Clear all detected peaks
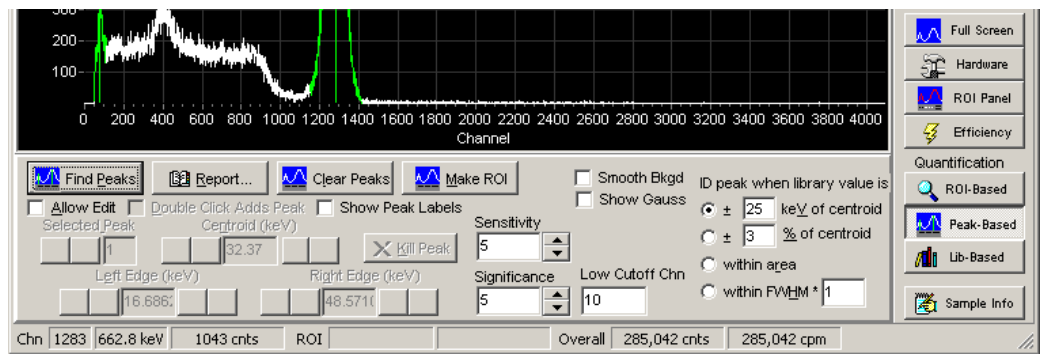 pos(335,178)
